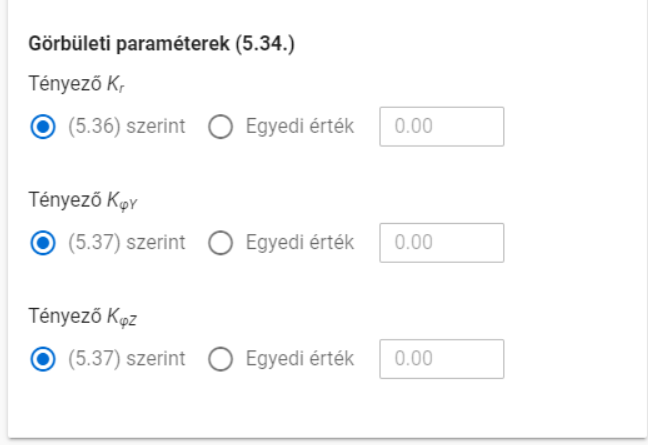This screenshot has height=445, width=648.
Task: Click the card's bottom border shadow
Action: click(x=327, y=438)
